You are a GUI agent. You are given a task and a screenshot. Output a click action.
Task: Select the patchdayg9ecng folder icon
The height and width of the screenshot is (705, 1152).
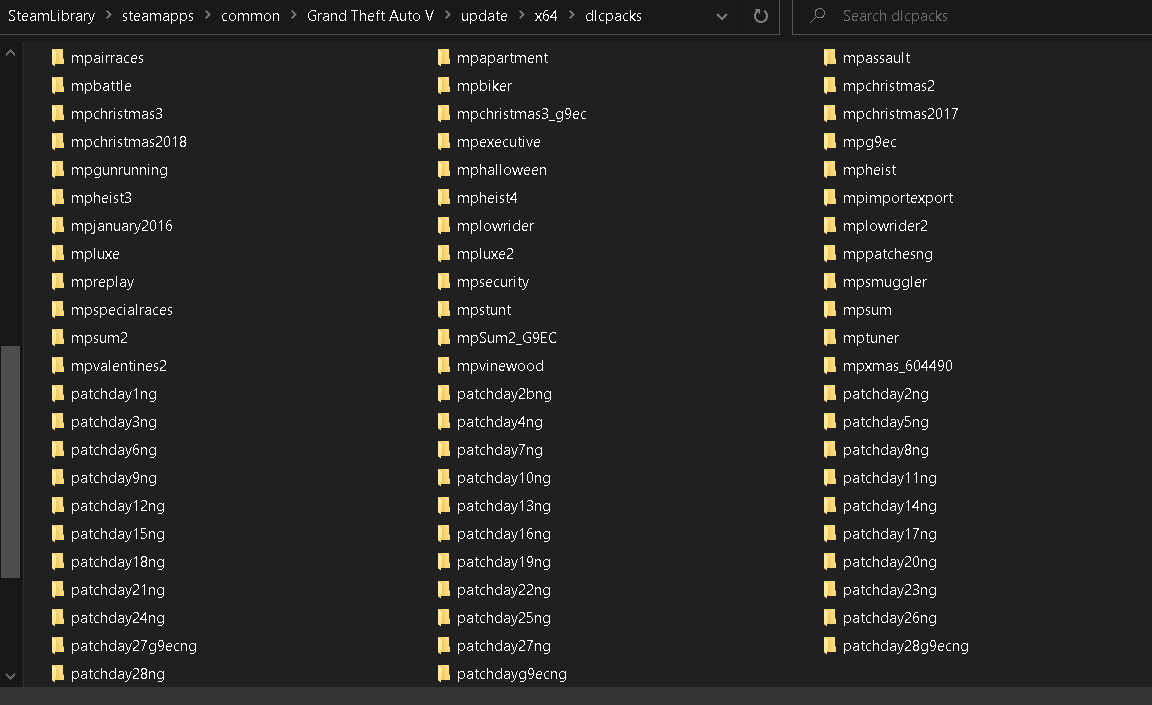[x=444, y=673]
